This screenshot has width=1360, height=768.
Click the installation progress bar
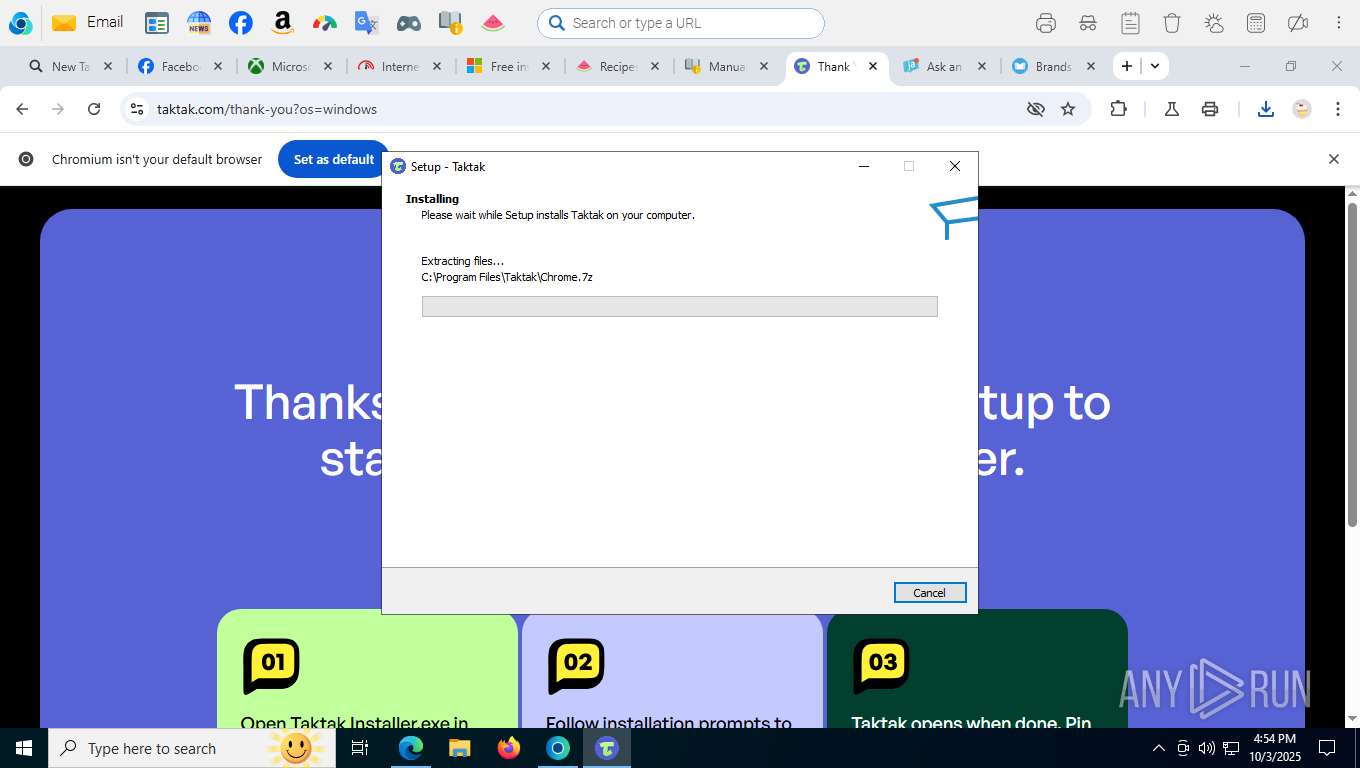[x=680, y=306]
